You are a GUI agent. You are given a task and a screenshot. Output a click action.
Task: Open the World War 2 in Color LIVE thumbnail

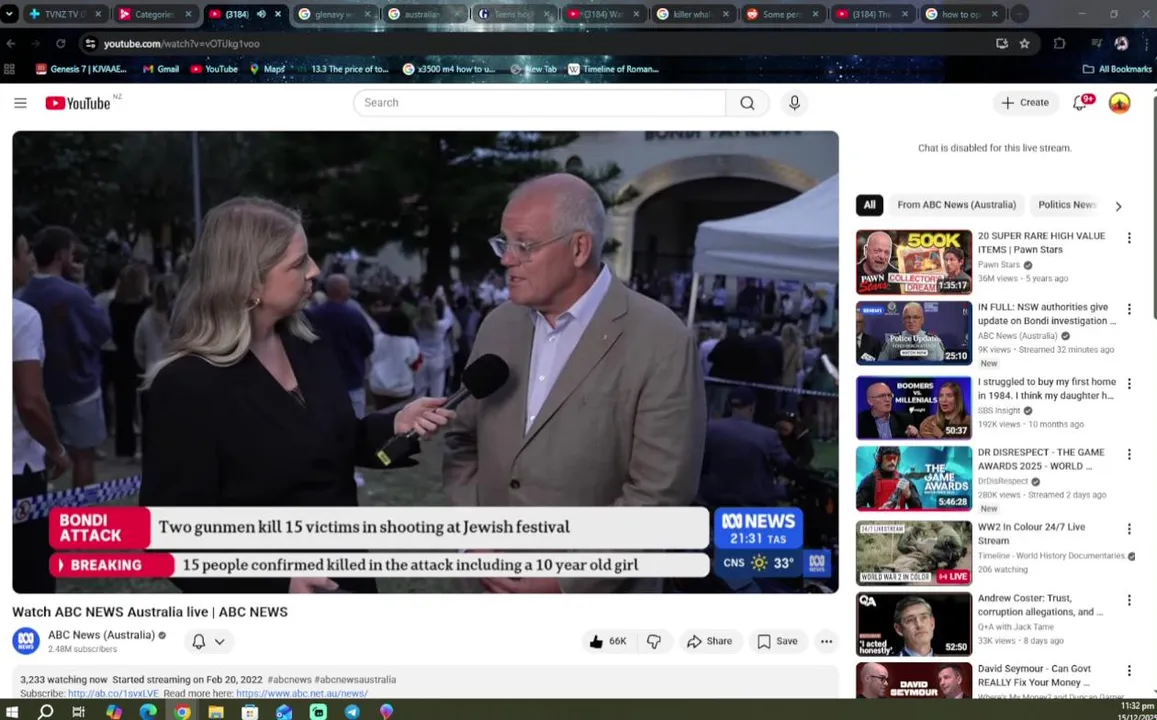point(913,553)
